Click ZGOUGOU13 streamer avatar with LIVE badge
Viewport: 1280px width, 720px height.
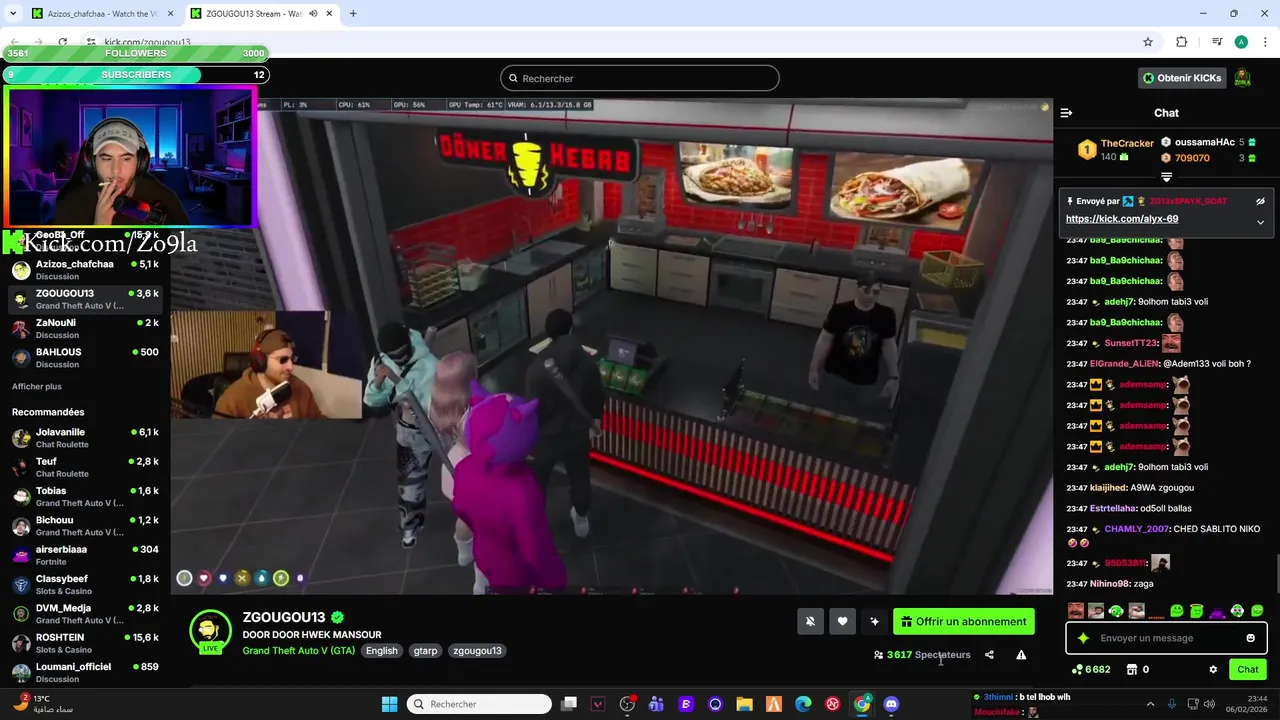210,632
